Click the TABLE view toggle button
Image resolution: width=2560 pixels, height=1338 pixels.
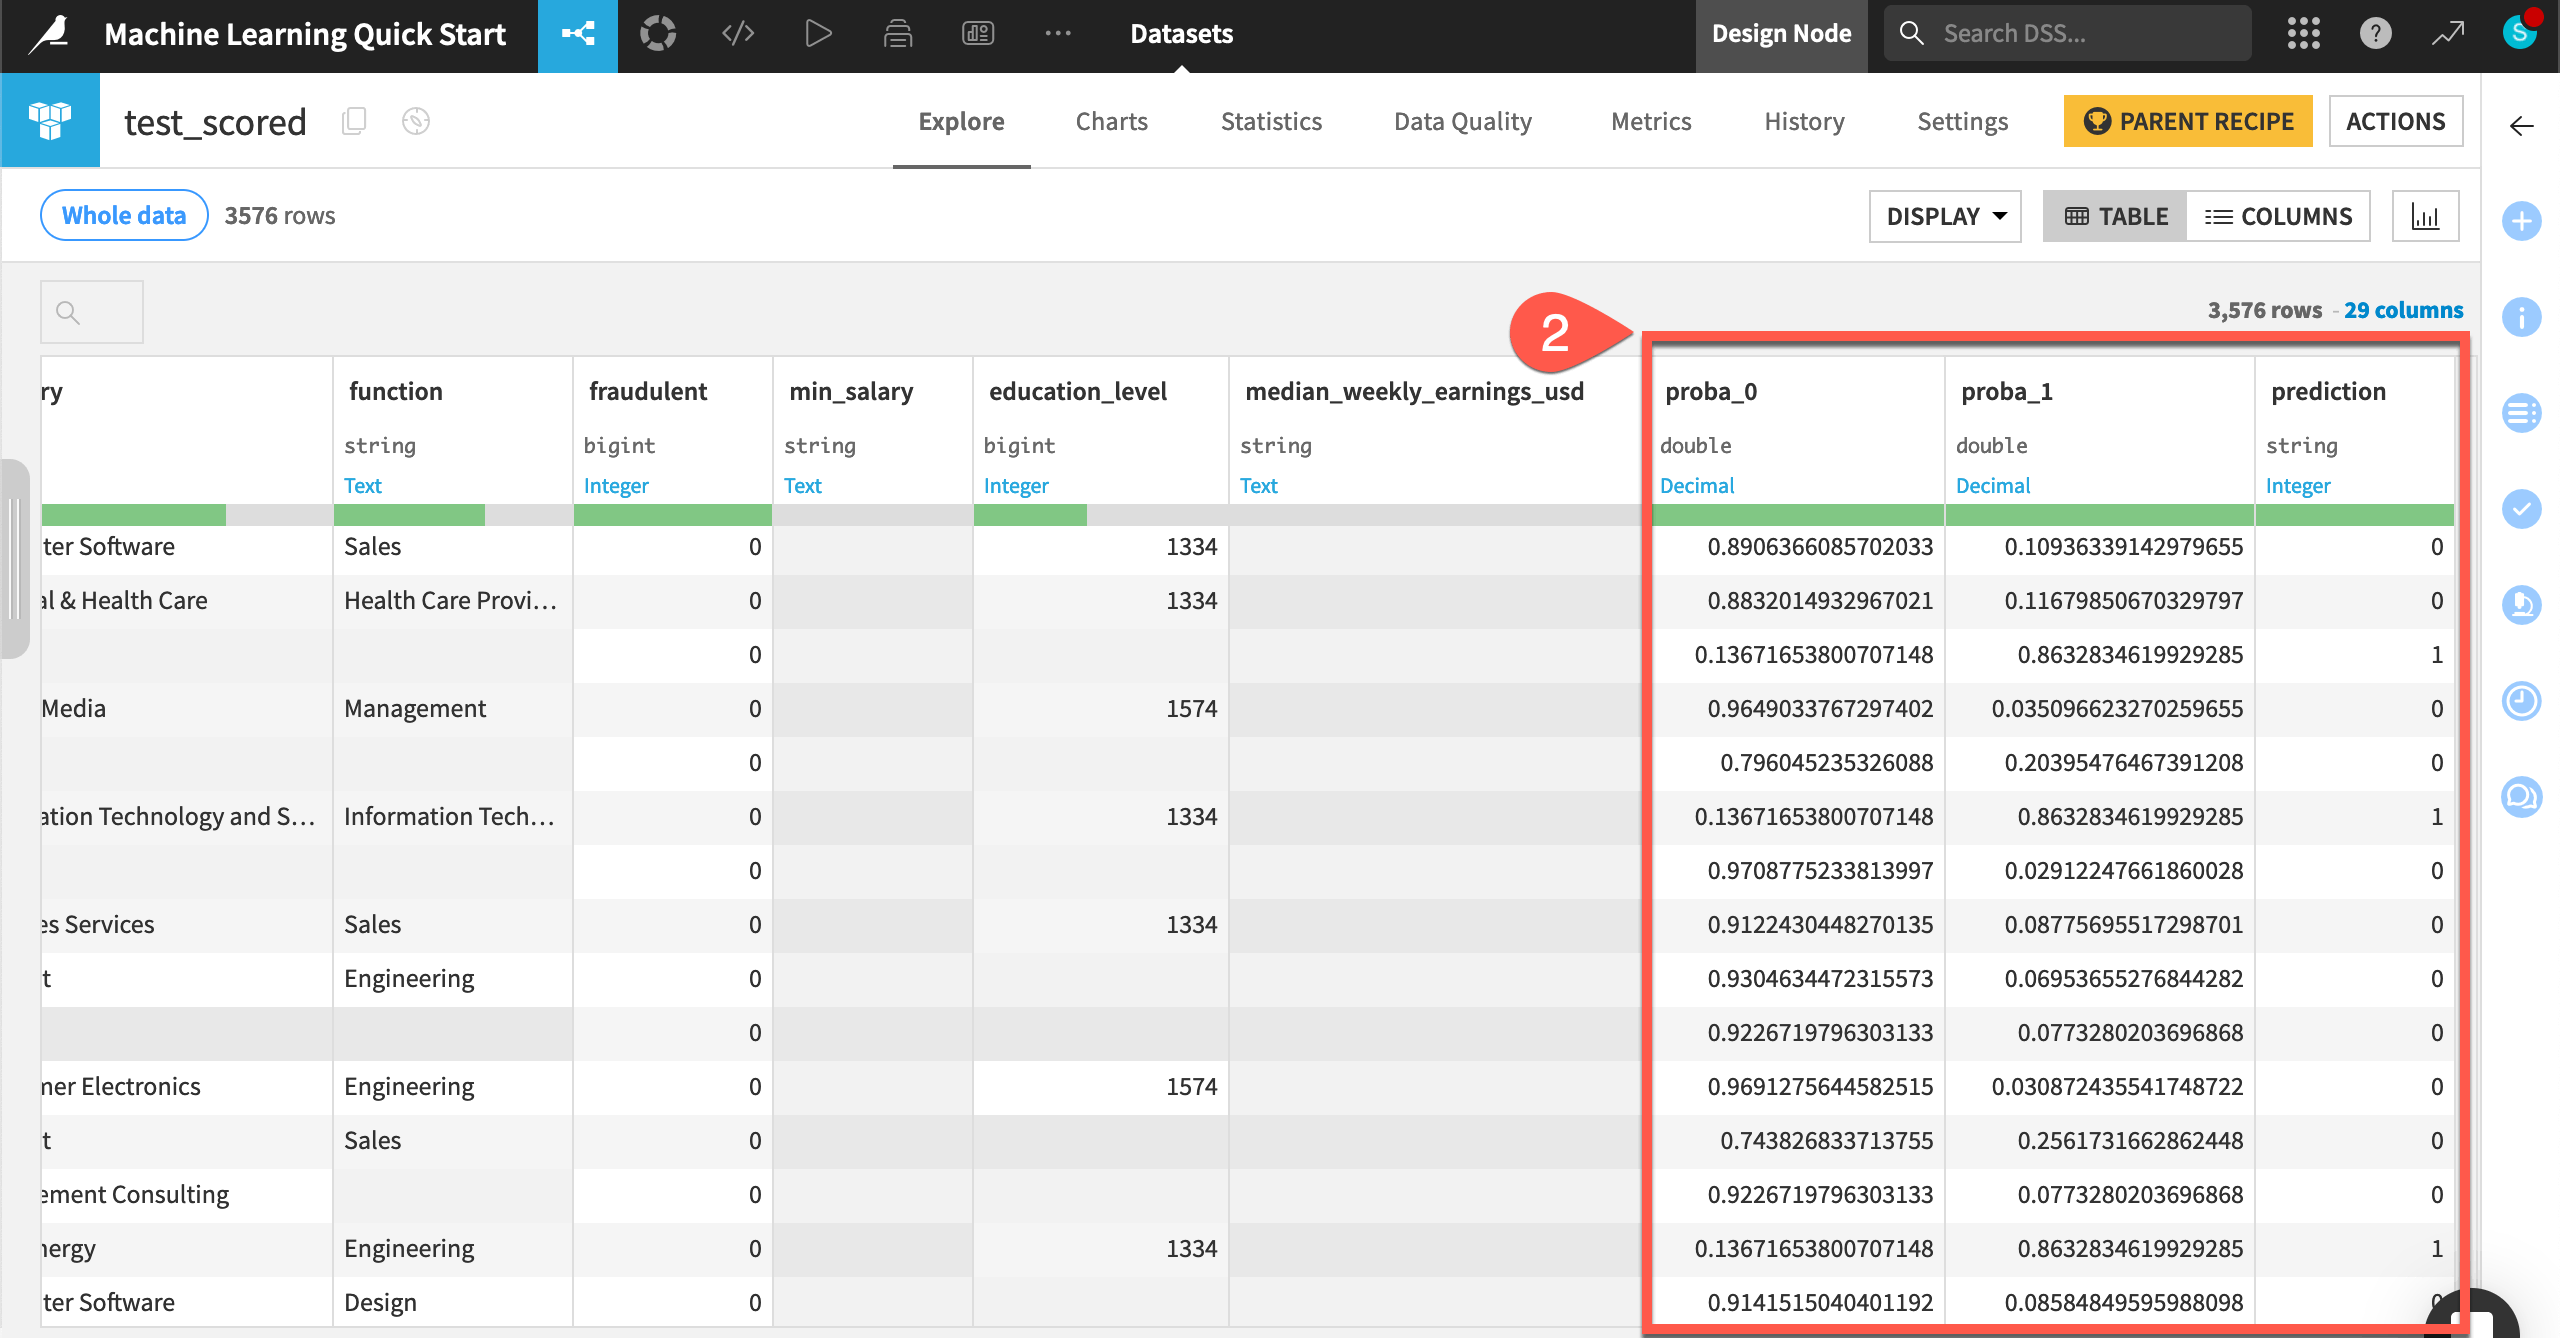(x=2113, y=215)
